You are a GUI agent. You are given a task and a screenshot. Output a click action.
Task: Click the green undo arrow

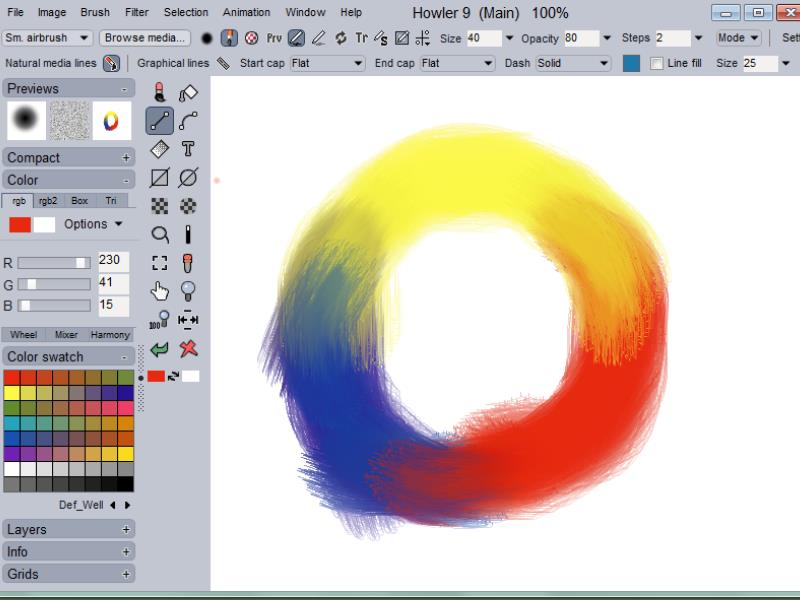point(160,349)
